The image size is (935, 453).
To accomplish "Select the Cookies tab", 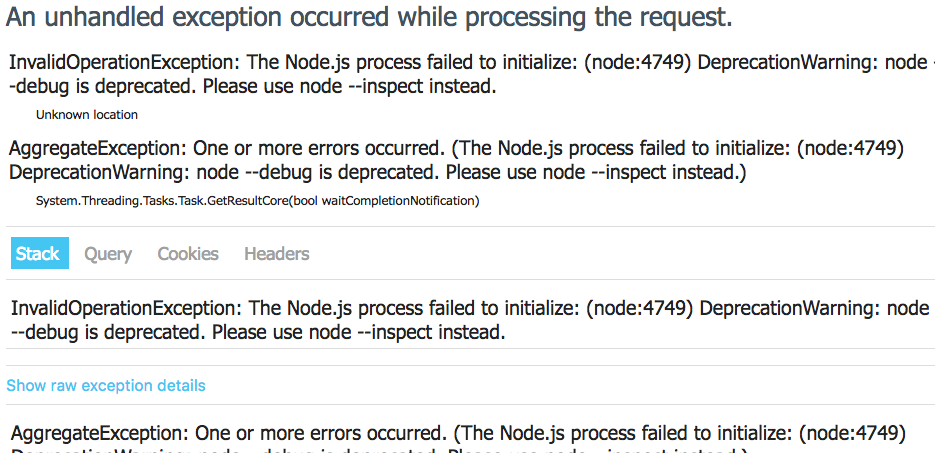I will (188, 254).
